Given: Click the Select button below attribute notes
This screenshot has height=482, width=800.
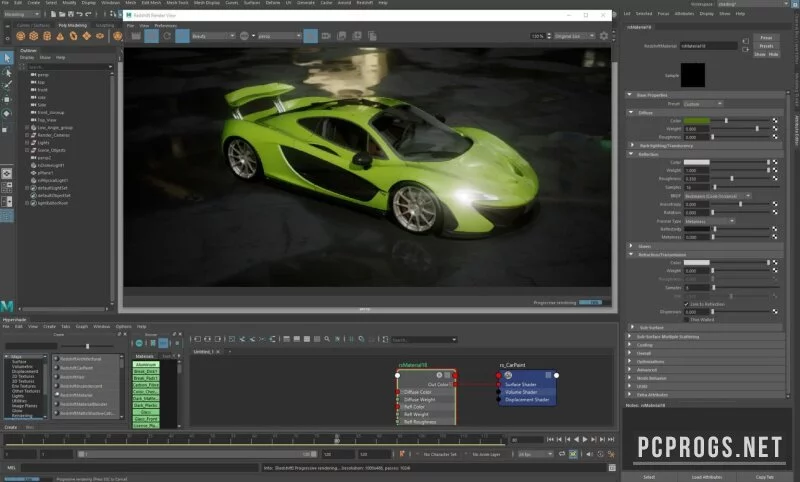Looking at the screenshot, I should tap(649, 477).
